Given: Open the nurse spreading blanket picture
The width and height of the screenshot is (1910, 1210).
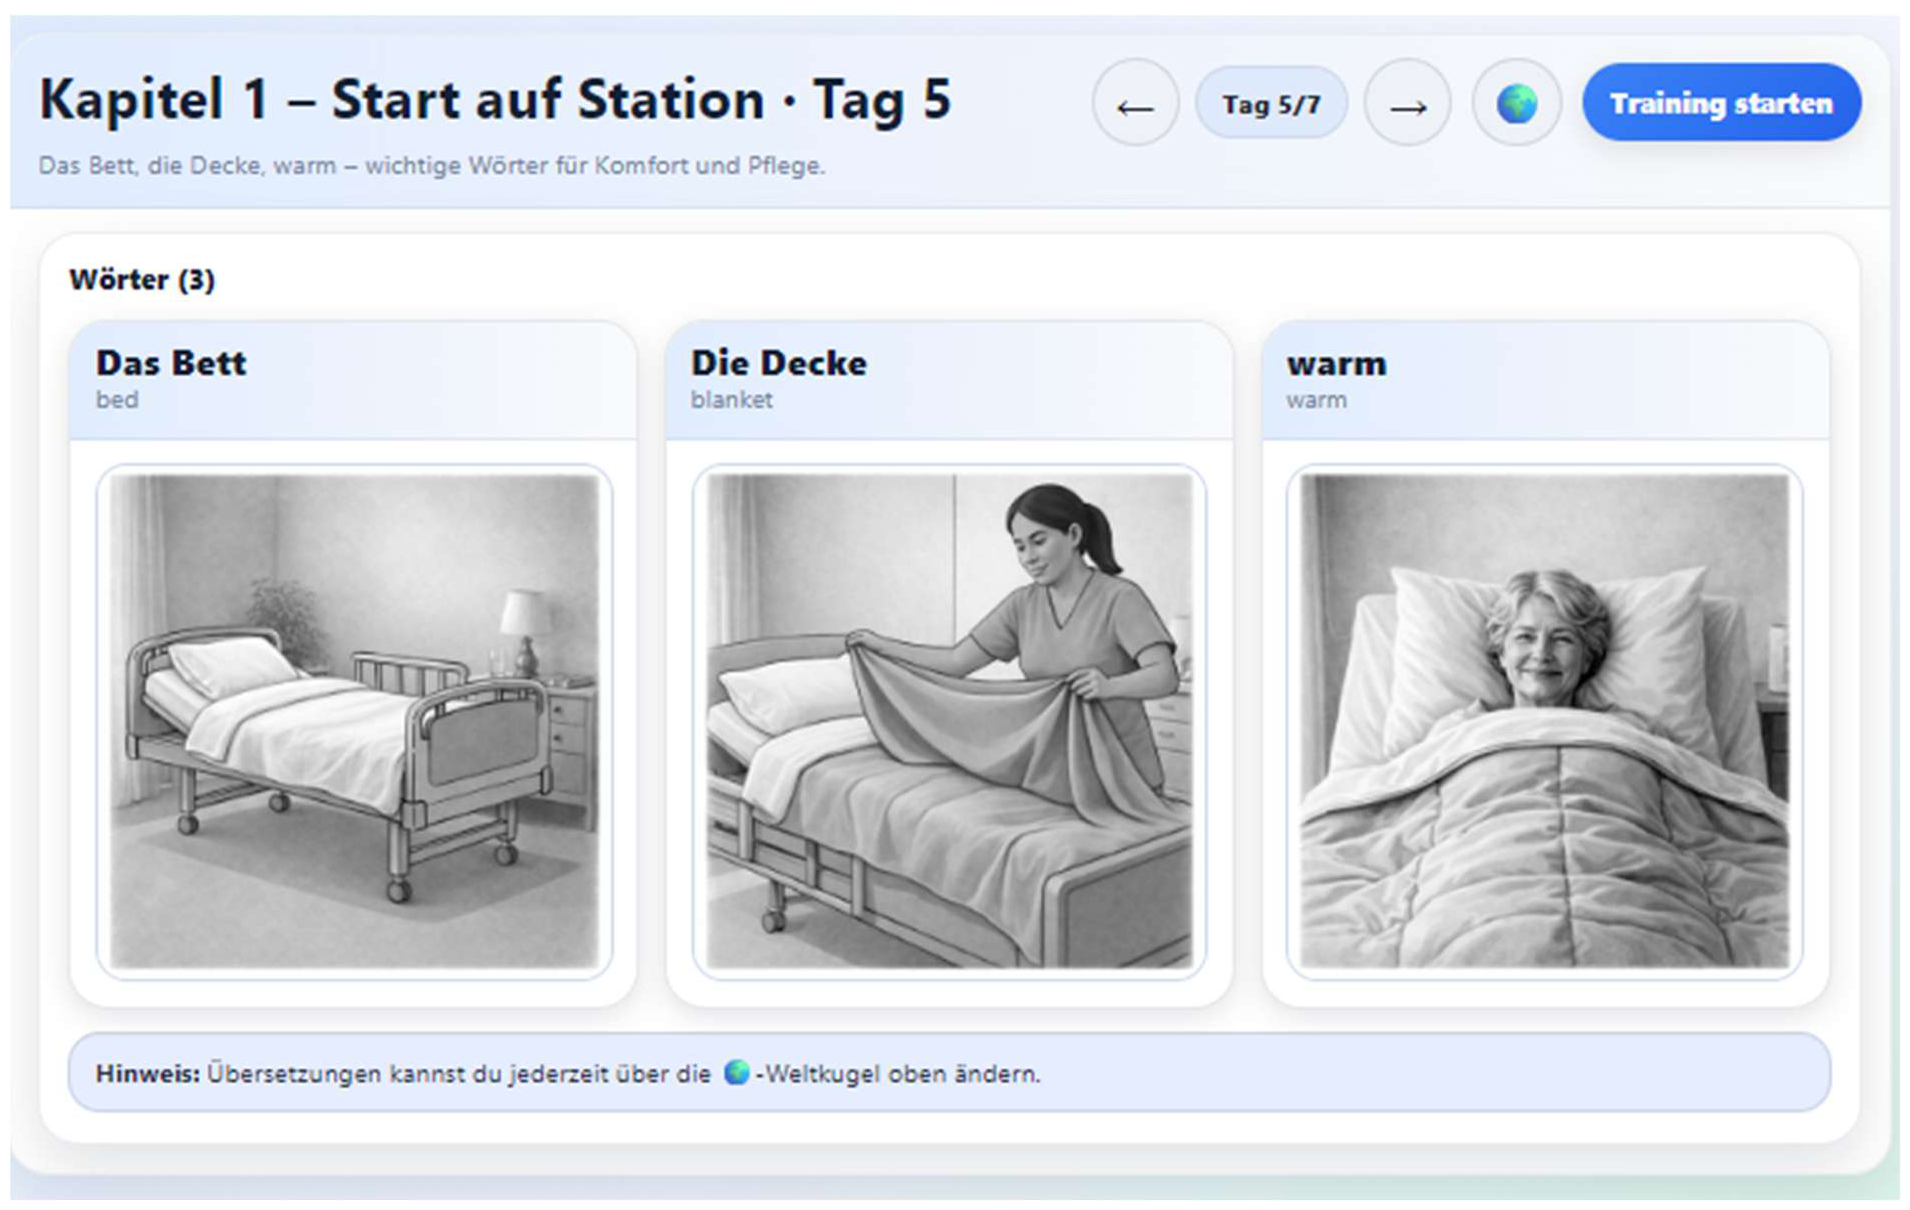Looking at the screenshot, I should (x=949, y=721).
